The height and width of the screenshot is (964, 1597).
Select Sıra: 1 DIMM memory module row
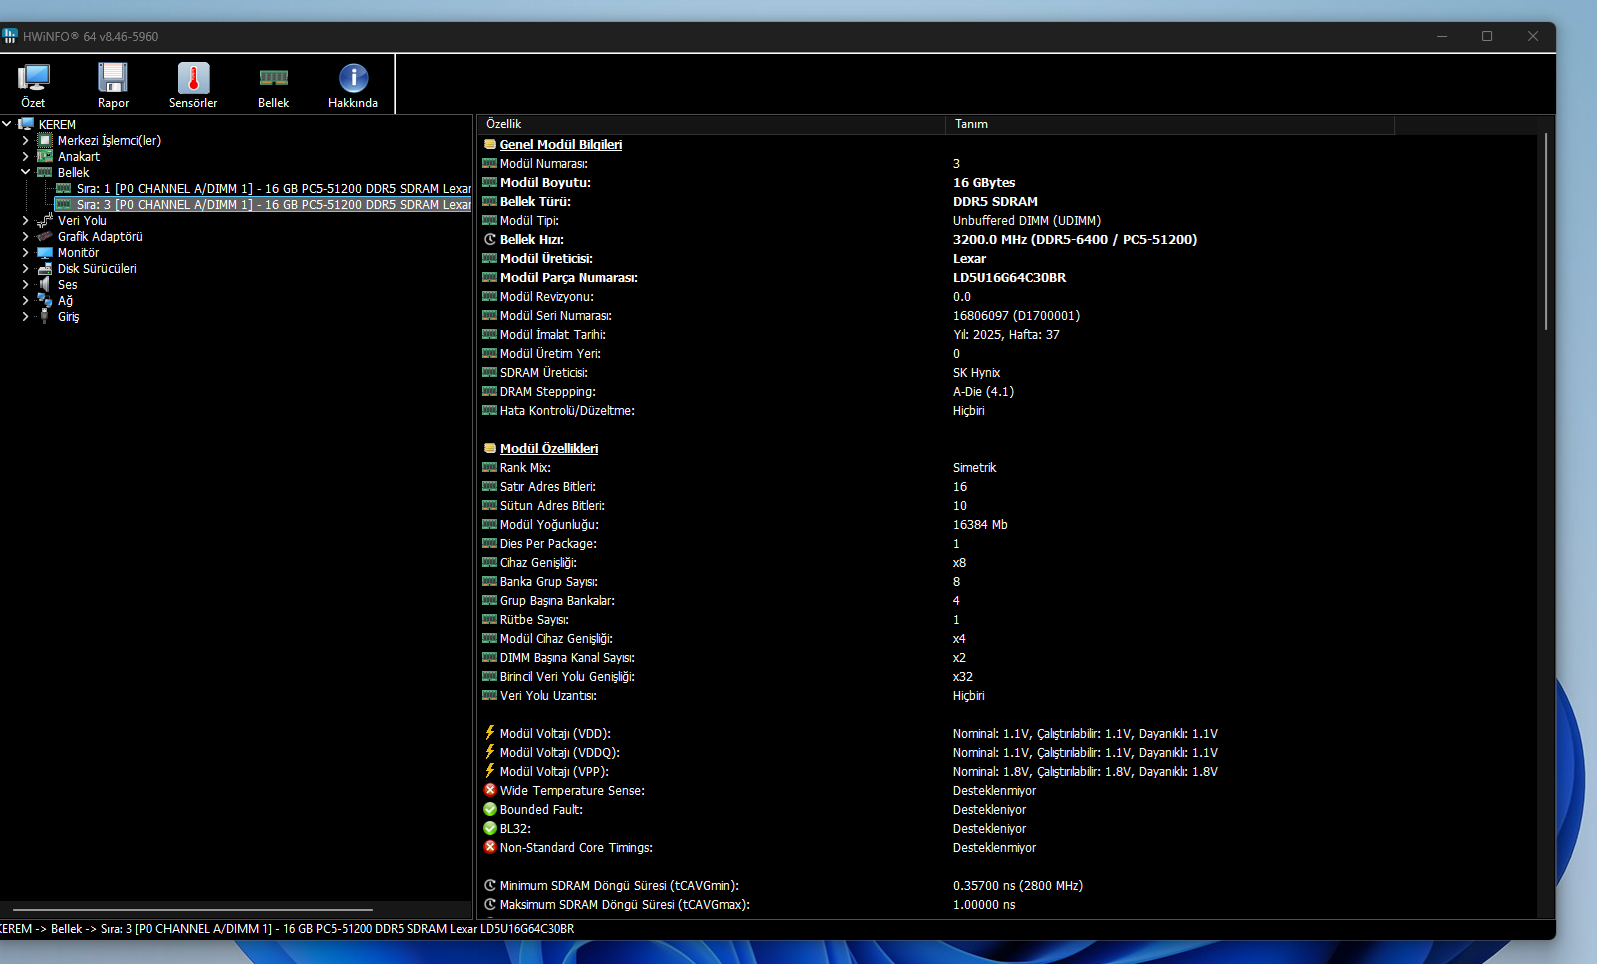pos(264,188)
